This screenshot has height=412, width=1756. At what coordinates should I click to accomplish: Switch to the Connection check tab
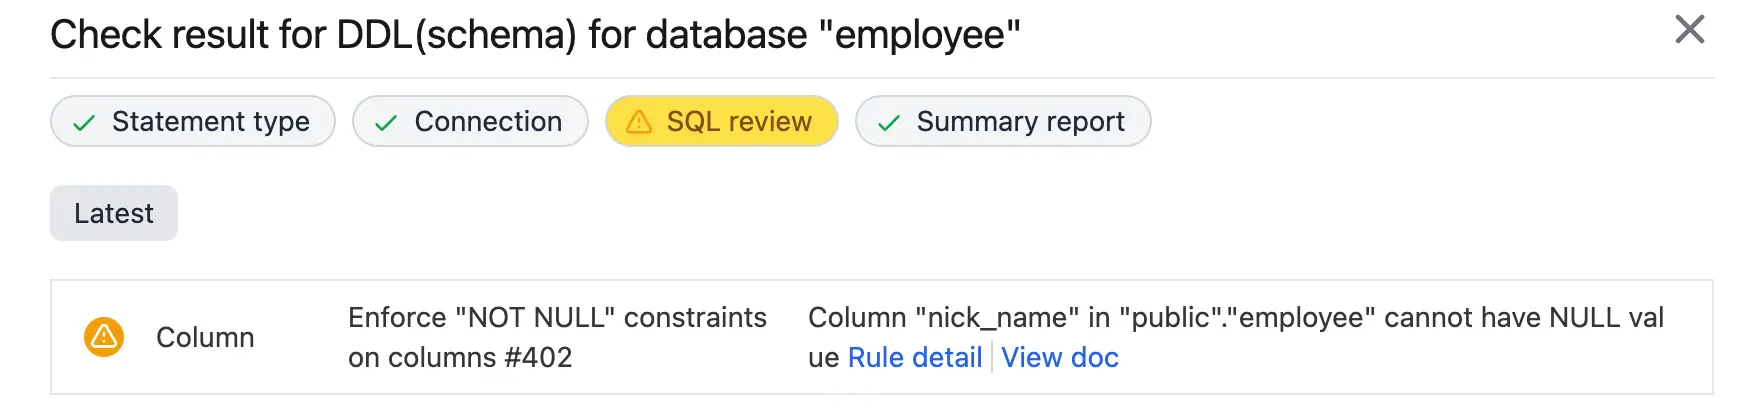470,122
